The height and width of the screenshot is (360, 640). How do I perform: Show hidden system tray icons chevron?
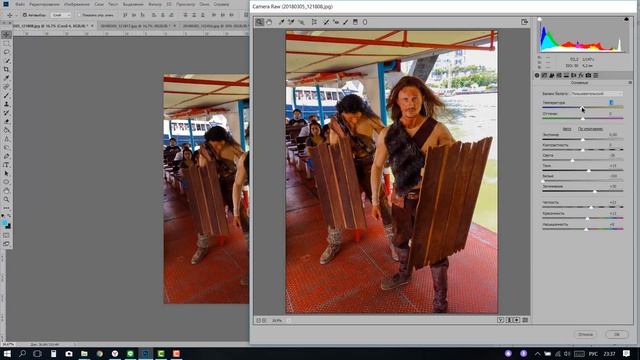tap(538, 353)
